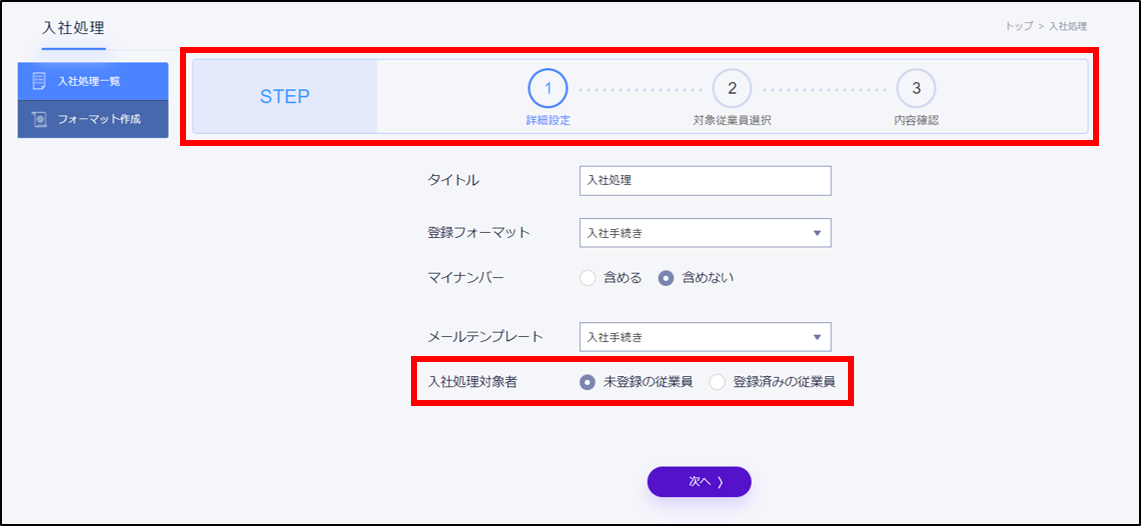Click the マイナンバー field label
The width and height of the screenshot is (1141, 526).
466,278
